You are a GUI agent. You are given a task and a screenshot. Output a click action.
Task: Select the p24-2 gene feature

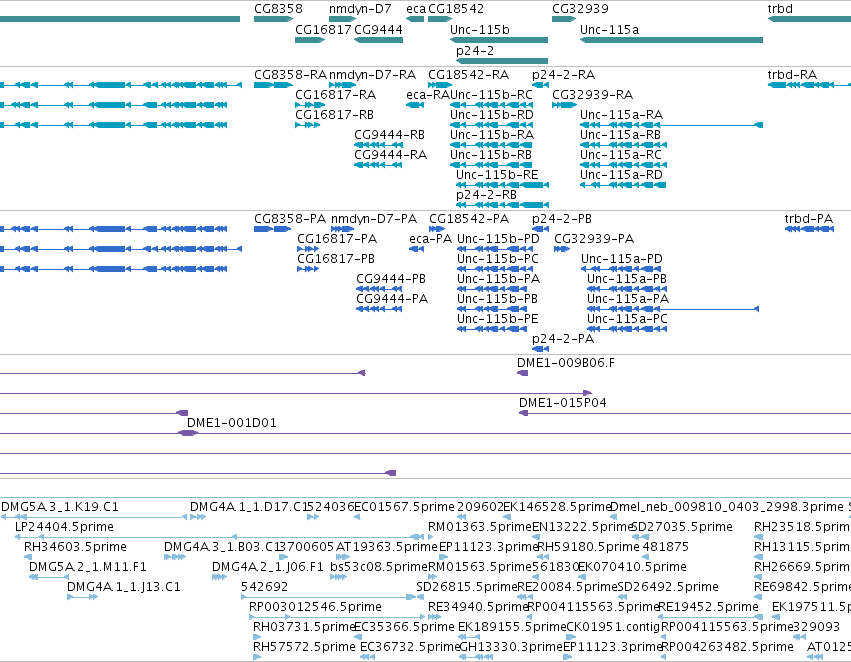[502, 61]
